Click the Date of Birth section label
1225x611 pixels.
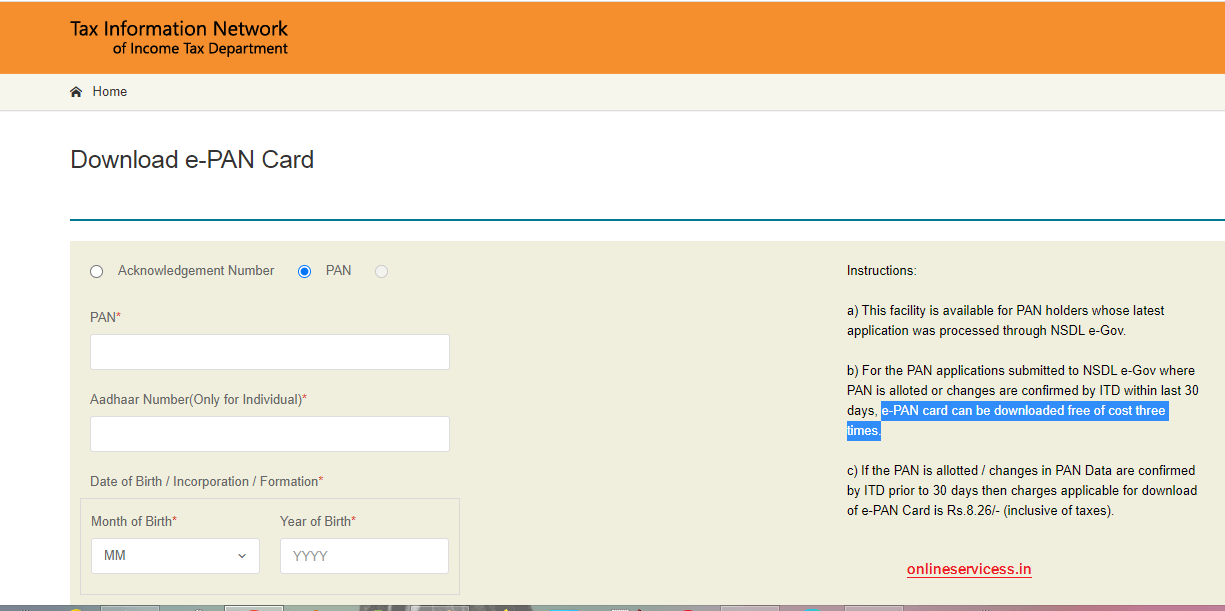pos(206,481)
